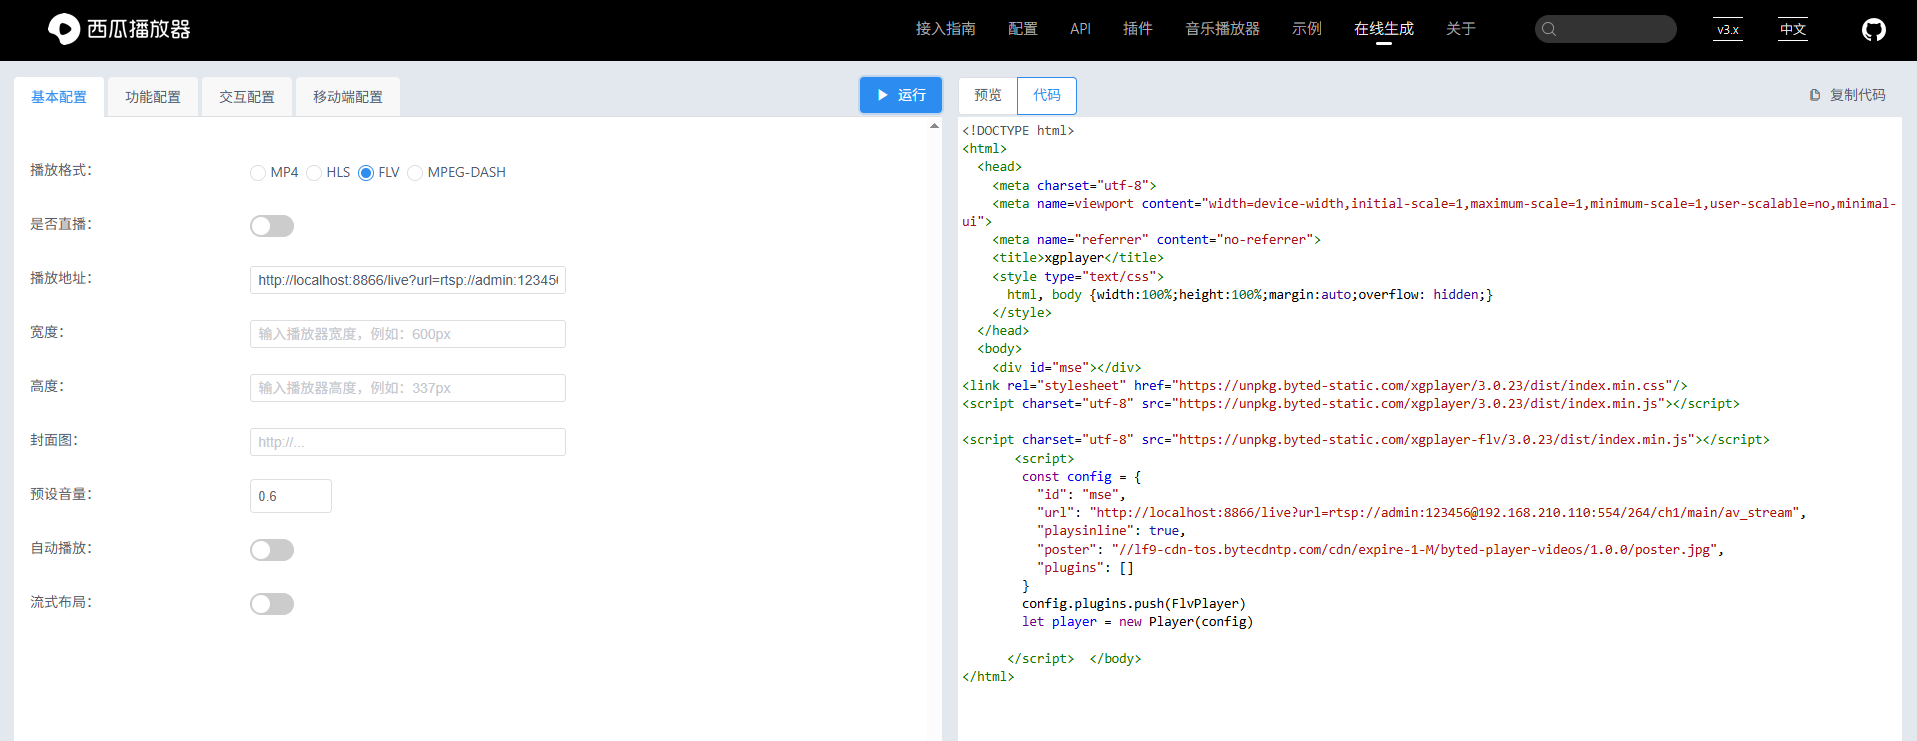Image resolution: width=1917 pixels, height=741 pixels.
Task: Select the HLS format radio
Action: [314, 173]
